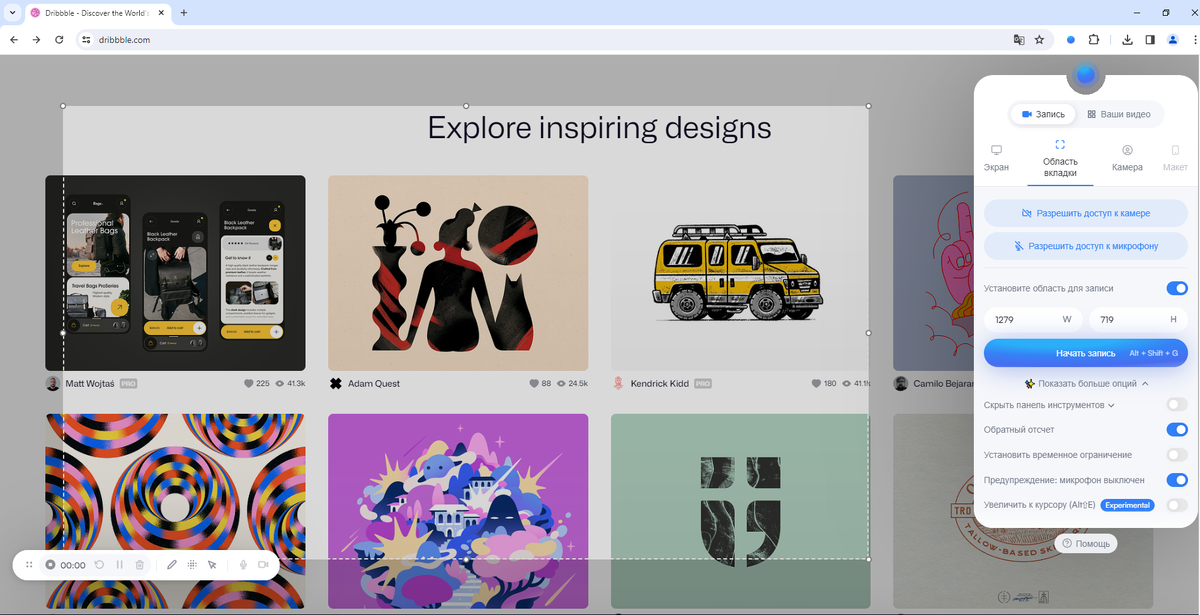Image resolution: width=1200 pixels, height=615 pixels.
Task: Bookmark this page with the star icon
Action: click(1040, 40)
